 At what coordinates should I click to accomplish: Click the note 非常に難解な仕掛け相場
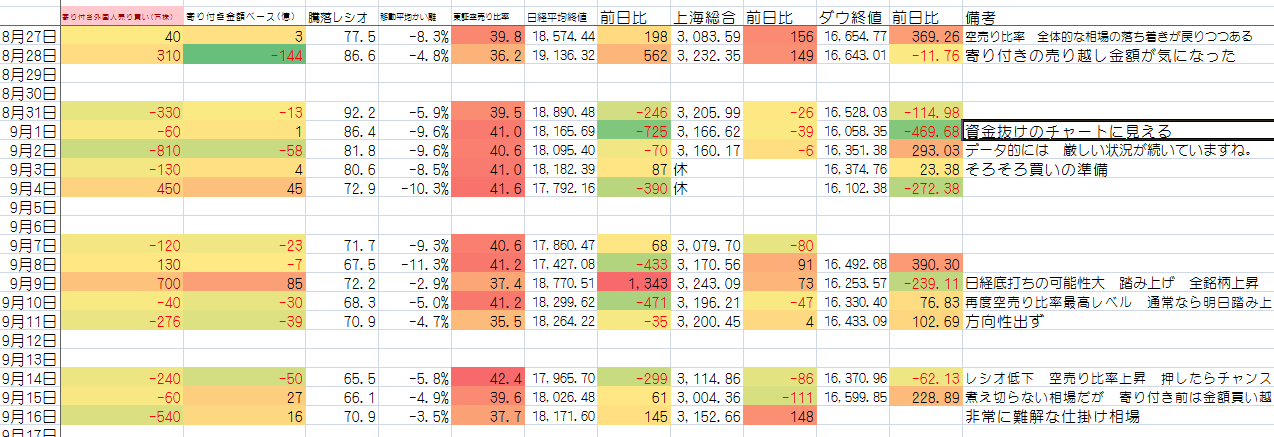click(x=1052, y=416)
